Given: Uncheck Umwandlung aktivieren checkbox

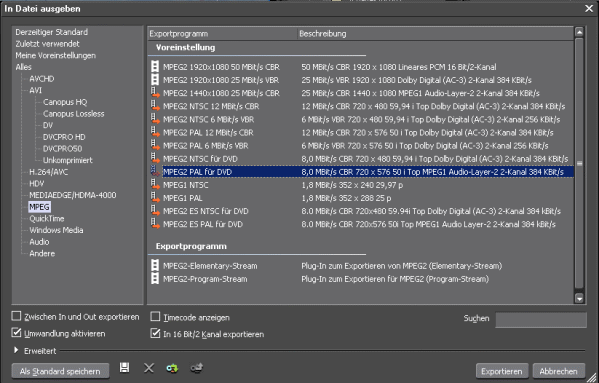Looking at the screenshot, I should [16, 333].
